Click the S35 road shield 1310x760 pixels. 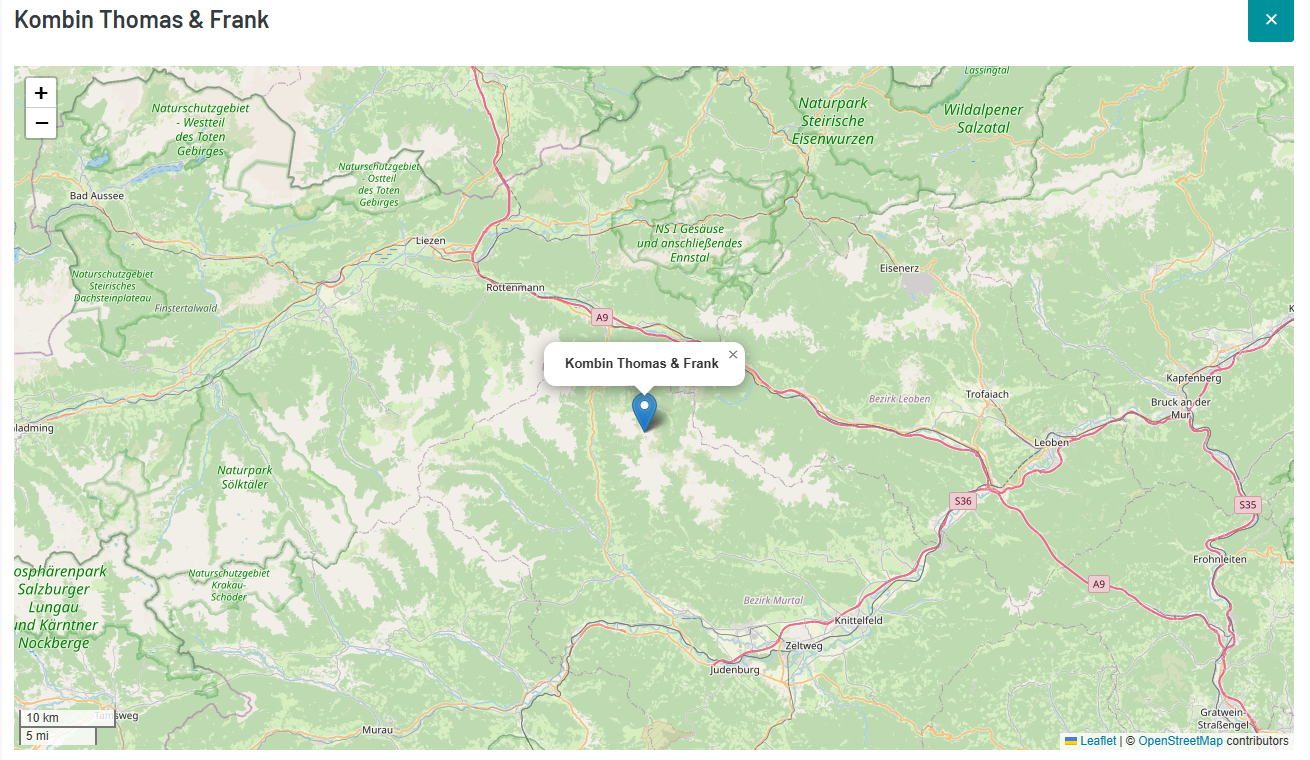click(1247, 504)
